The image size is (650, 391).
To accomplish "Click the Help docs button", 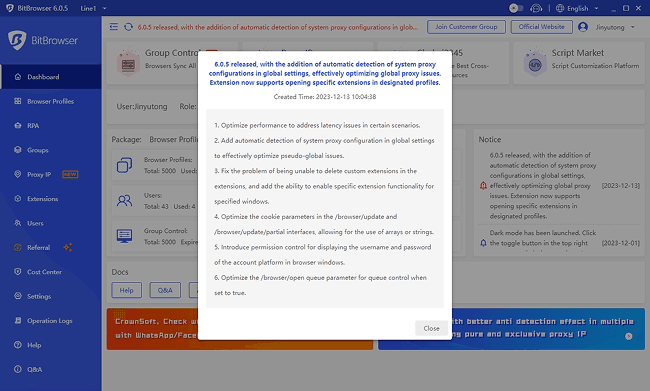I will pyautogui.click(x=126, y=290).
